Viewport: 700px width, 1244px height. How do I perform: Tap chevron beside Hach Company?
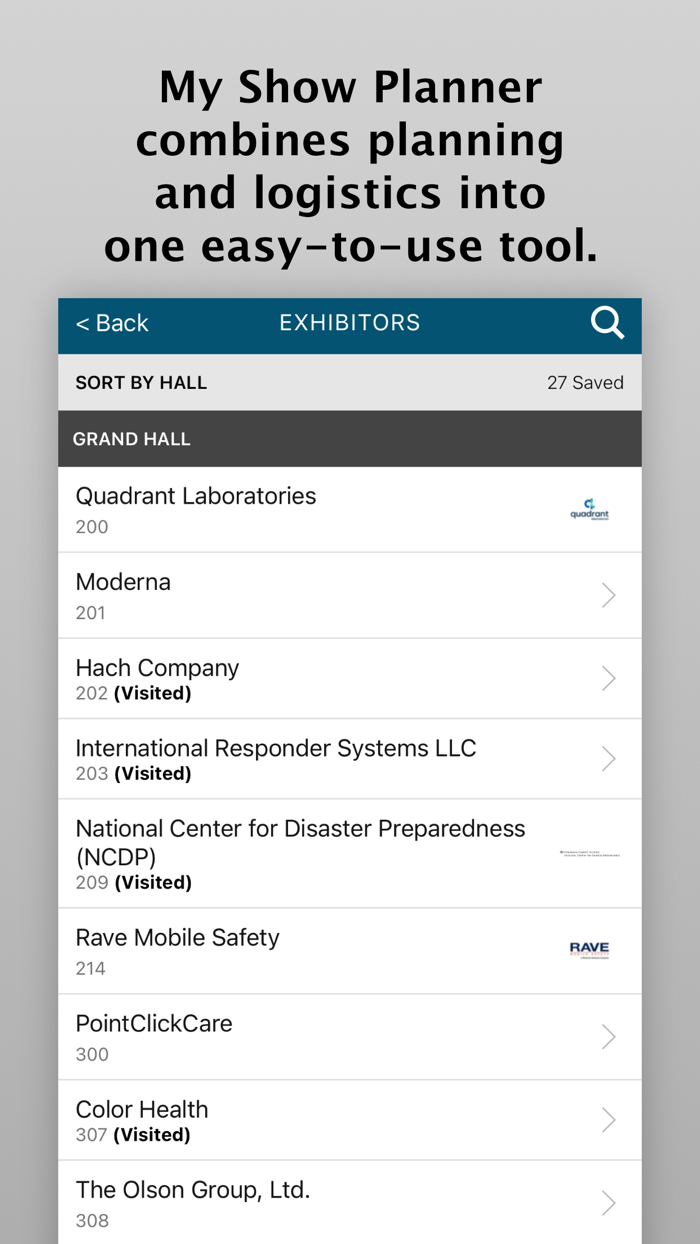[x=608, y=679]
